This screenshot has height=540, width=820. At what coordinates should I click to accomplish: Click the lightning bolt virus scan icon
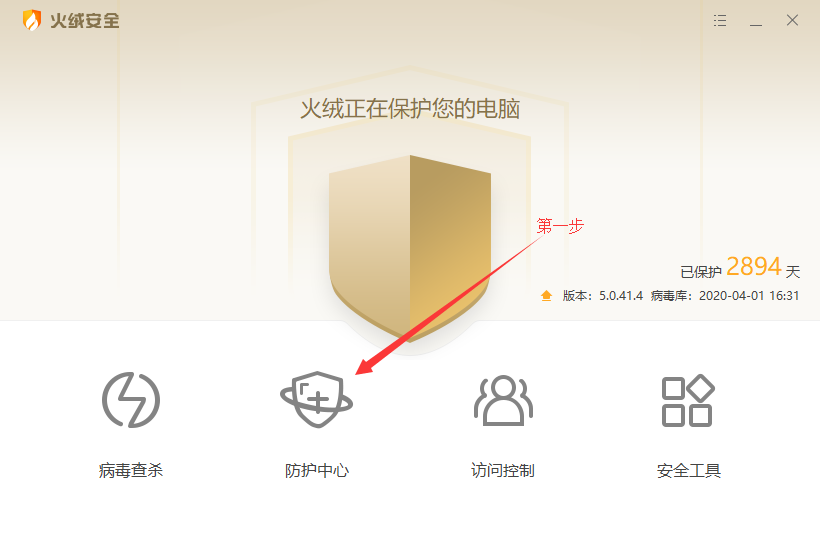coord(131,400)
